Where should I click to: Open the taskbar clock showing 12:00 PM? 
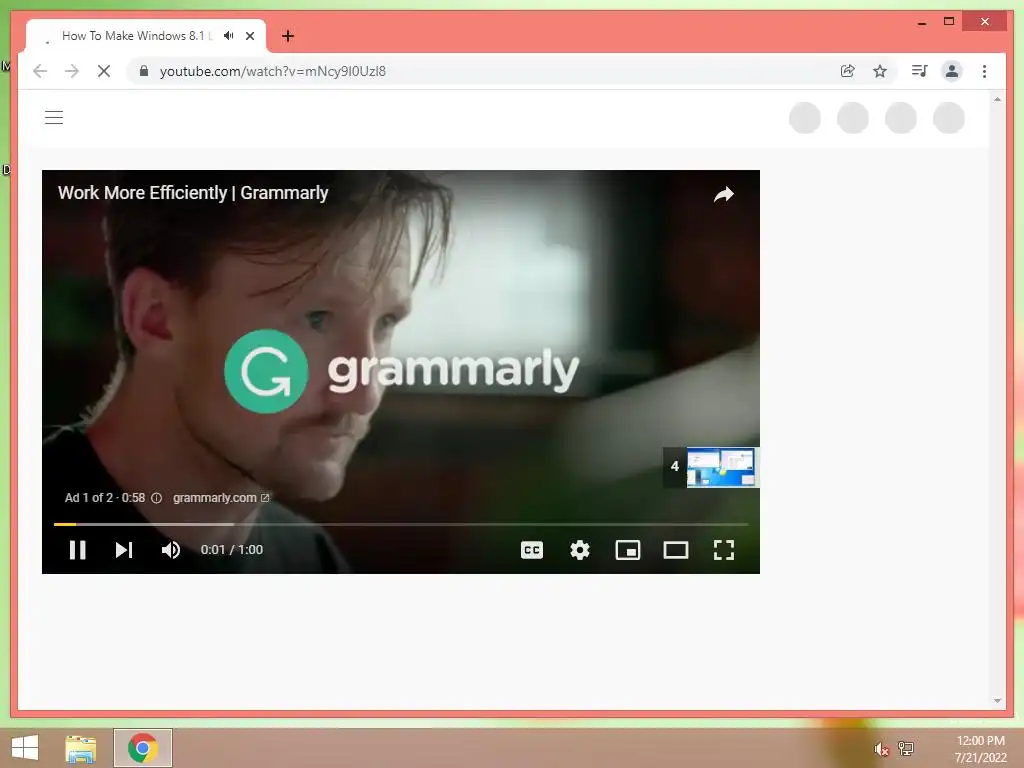click(980, 749)
